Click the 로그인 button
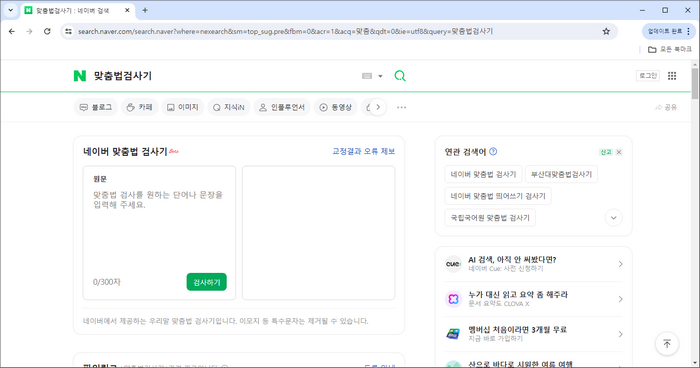Viewport: 700px width, 368px height. click(x=648, y=76)
